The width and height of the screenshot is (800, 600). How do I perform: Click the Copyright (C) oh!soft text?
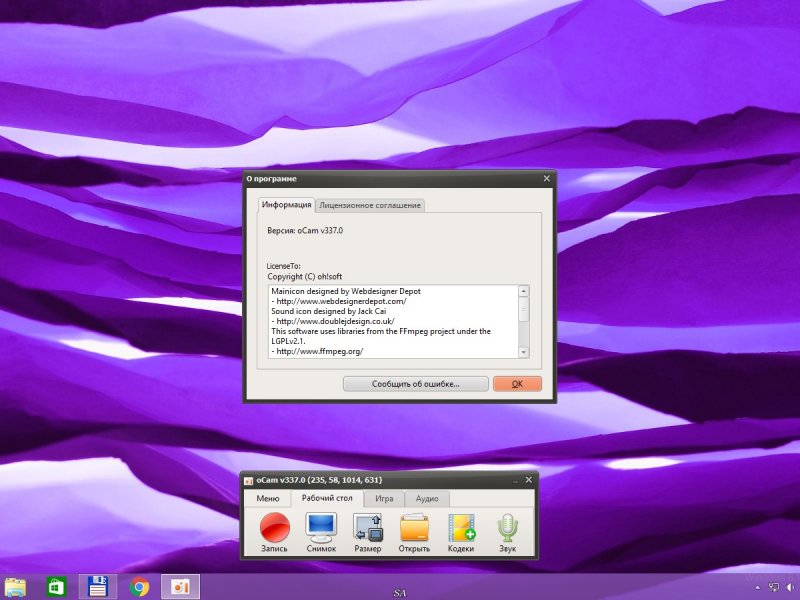tap(305, 277)
